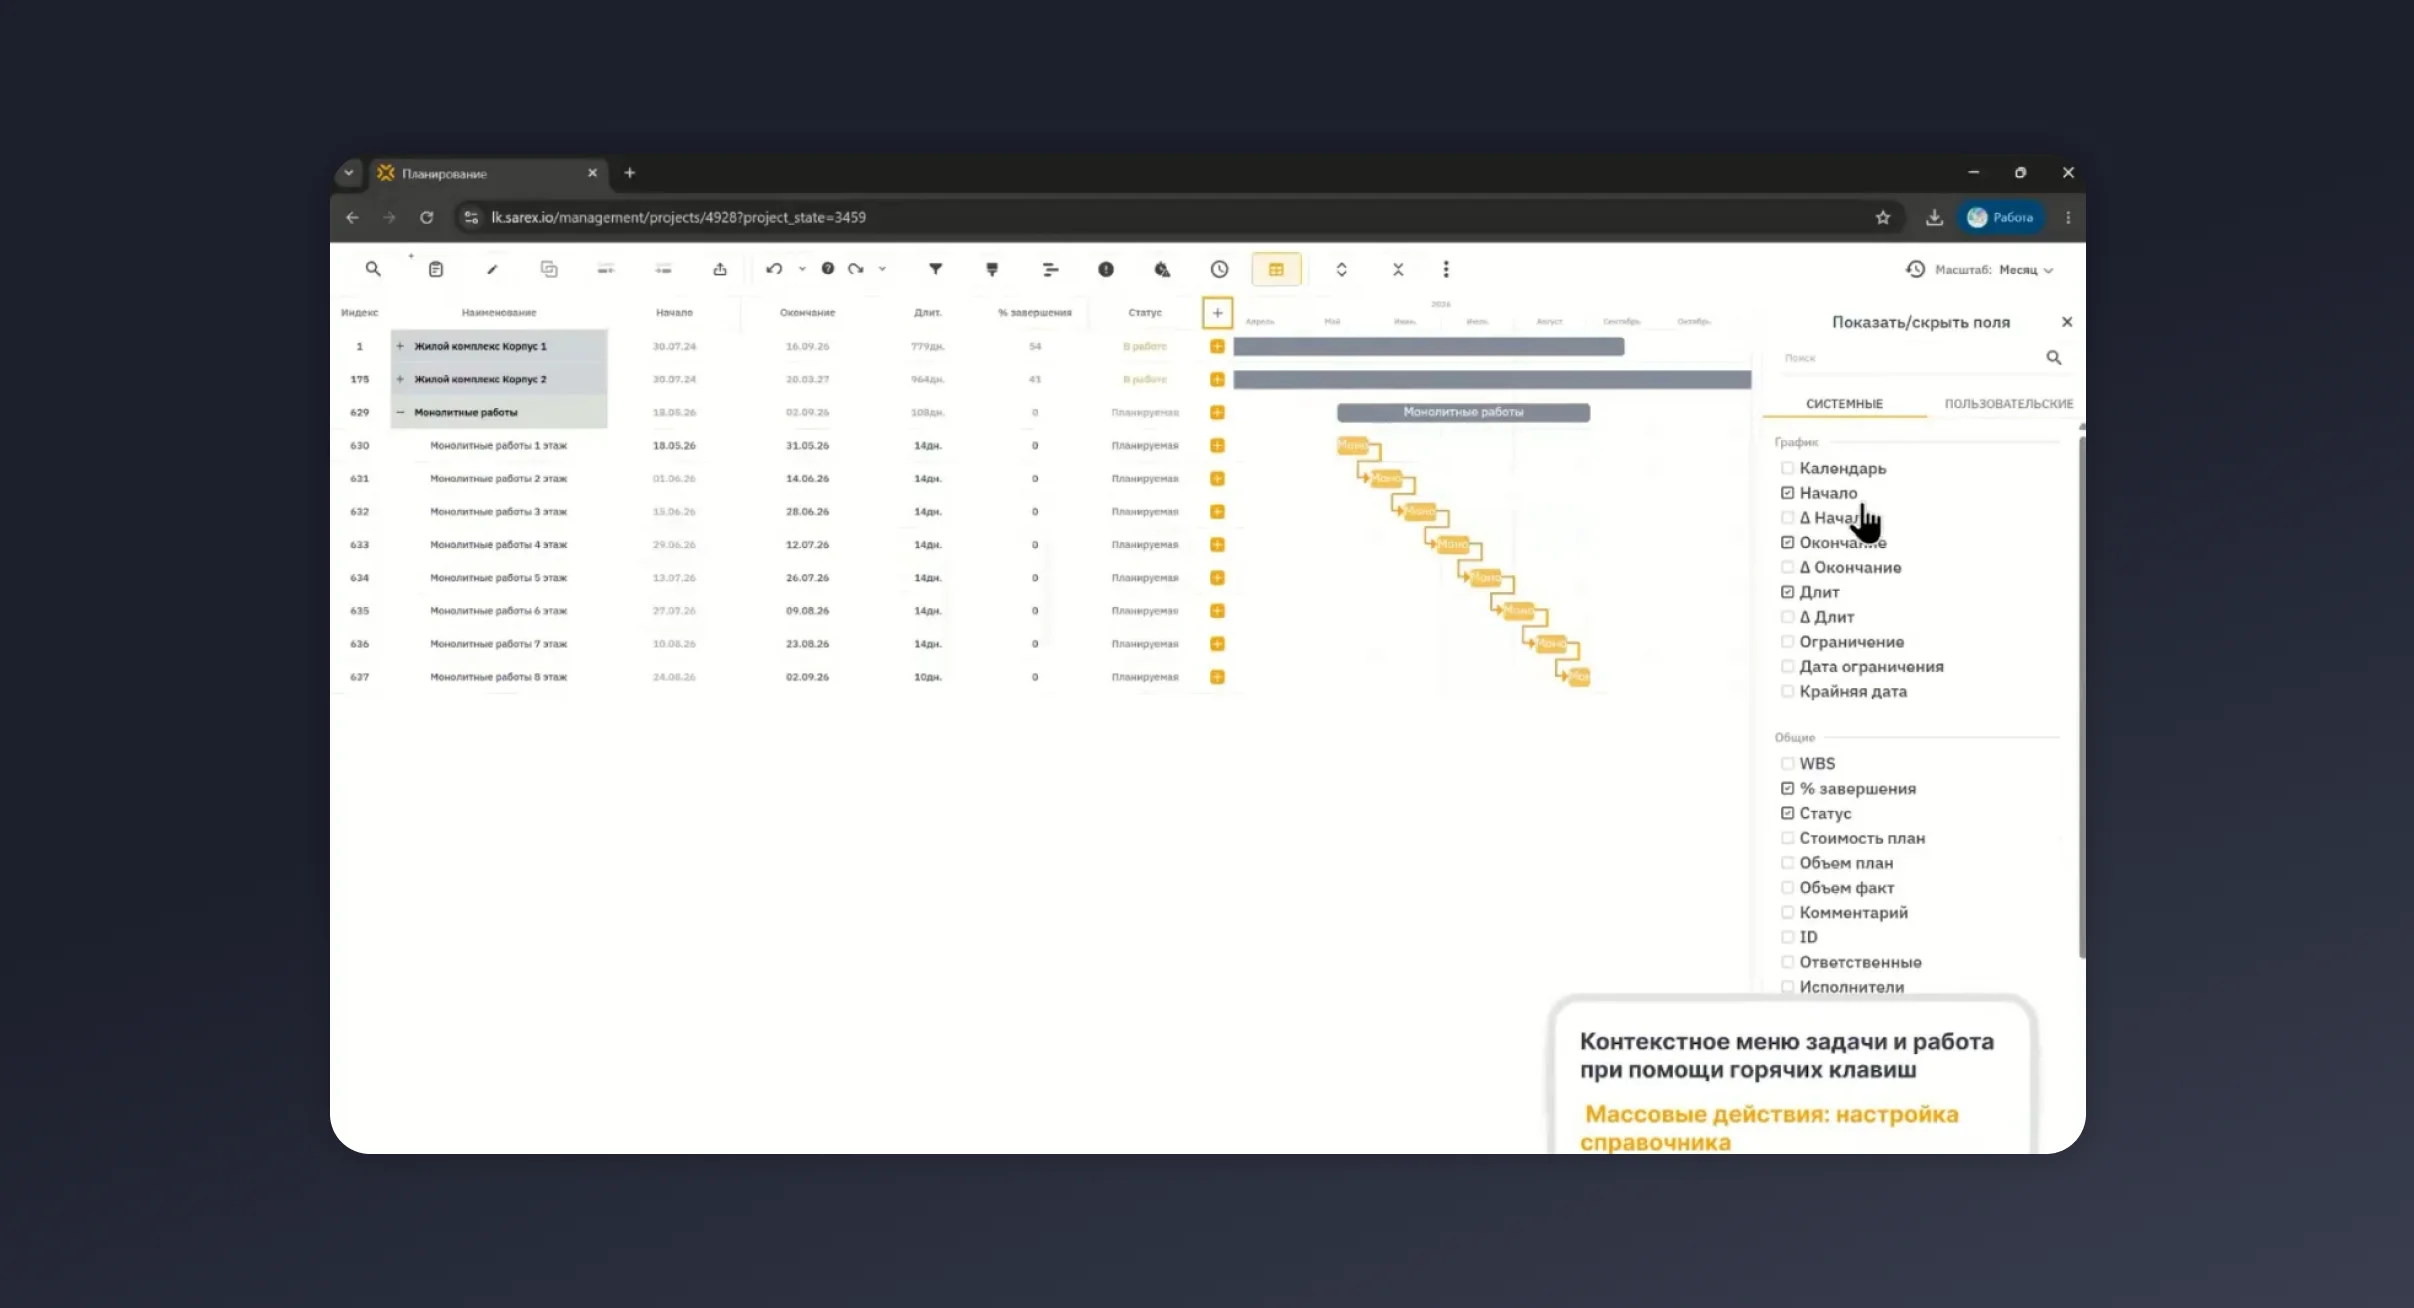Click the align-bars grouping icon
The image size is (2414, 1308).
pos(1050,269)
